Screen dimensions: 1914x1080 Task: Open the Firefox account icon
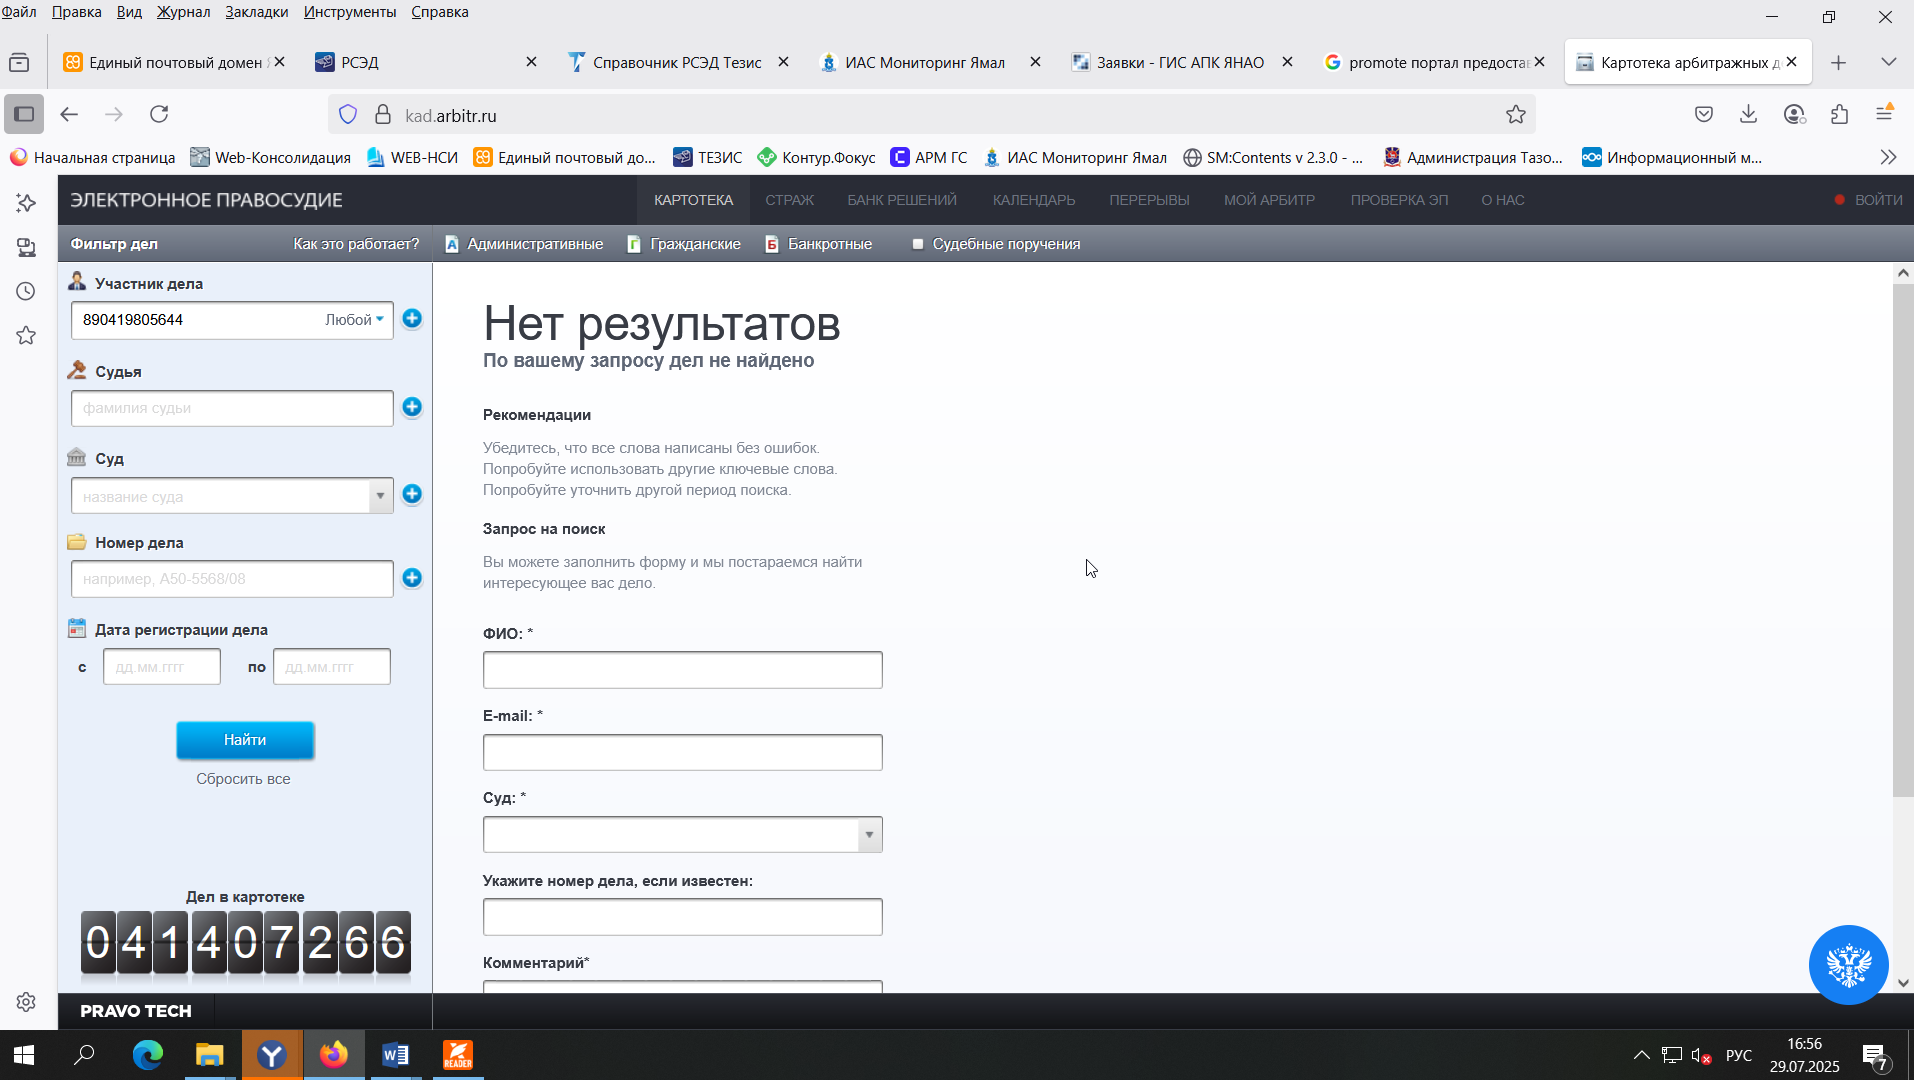click(x=1794, y=114)
